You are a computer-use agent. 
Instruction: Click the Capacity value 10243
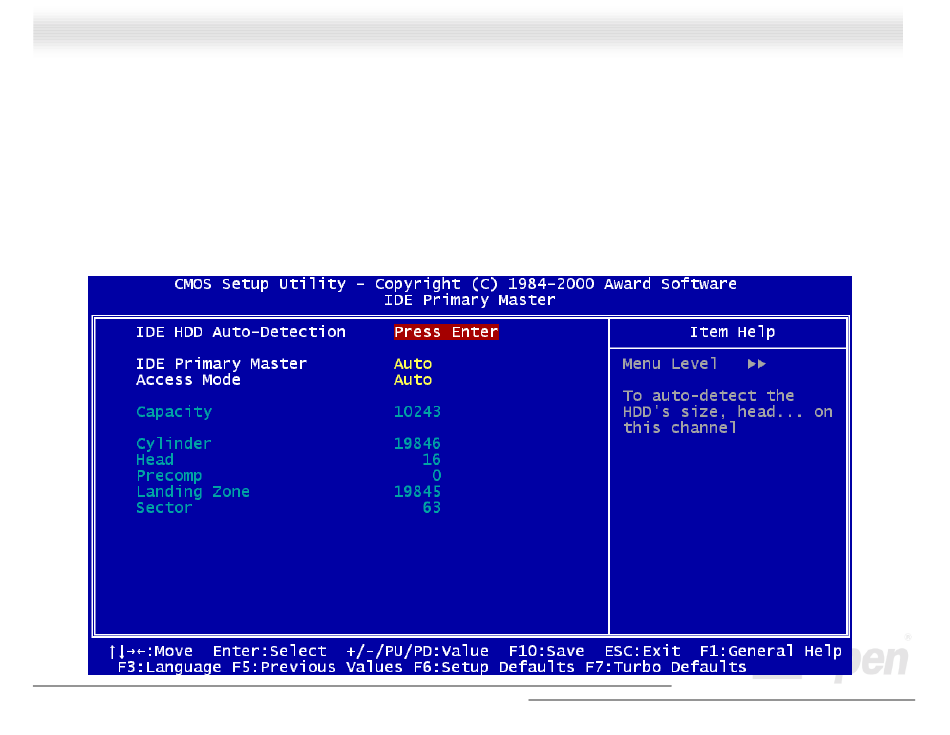tap(417, 412)
